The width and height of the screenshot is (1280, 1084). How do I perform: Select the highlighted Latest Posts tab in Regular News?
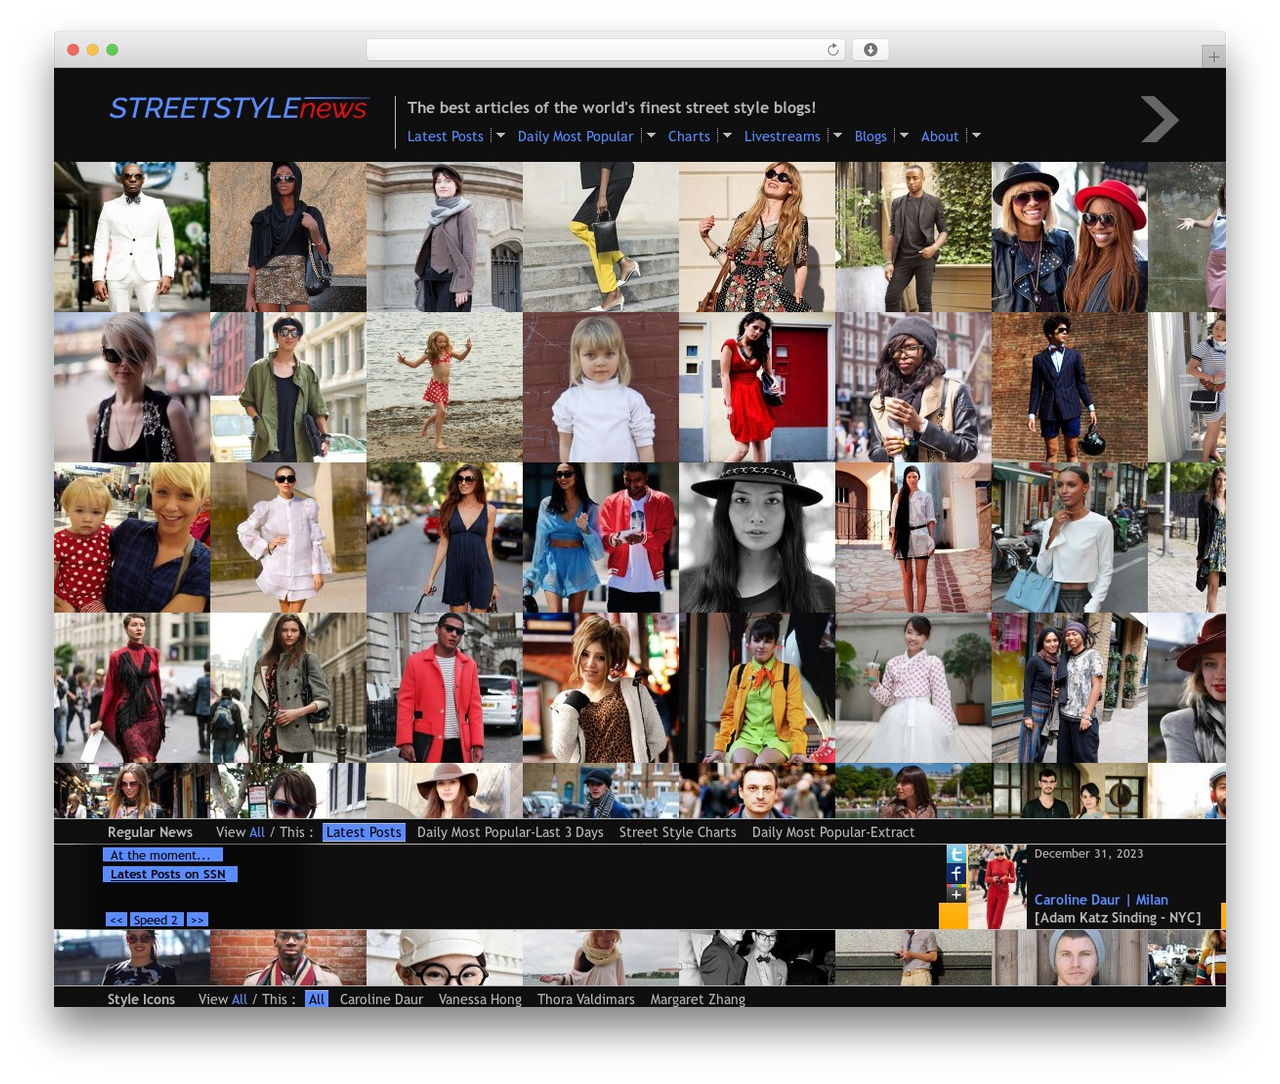click(x=364, y=832)
